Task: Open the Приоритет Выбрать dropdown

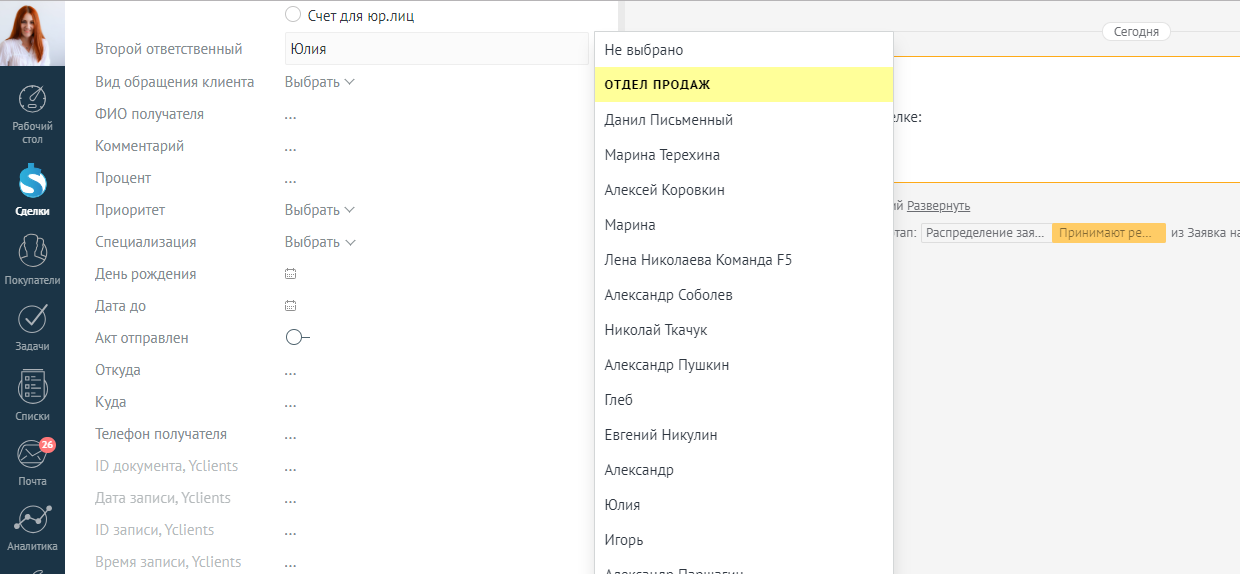Action: point(319,210)
